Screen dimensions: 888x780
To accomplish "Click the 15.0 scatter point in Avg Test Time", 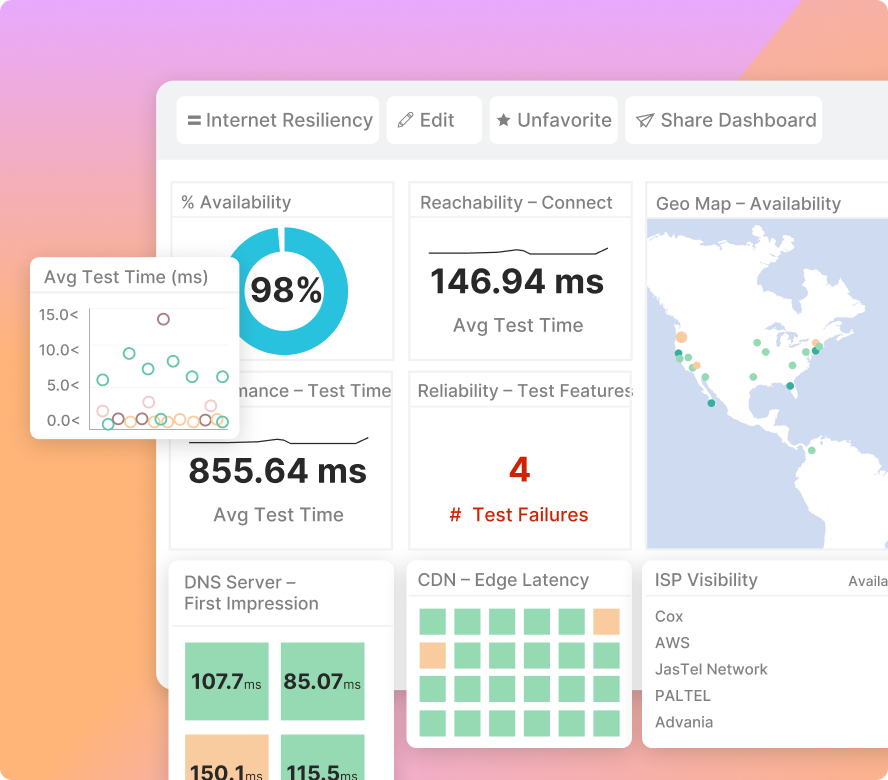I will pos(163,319).
